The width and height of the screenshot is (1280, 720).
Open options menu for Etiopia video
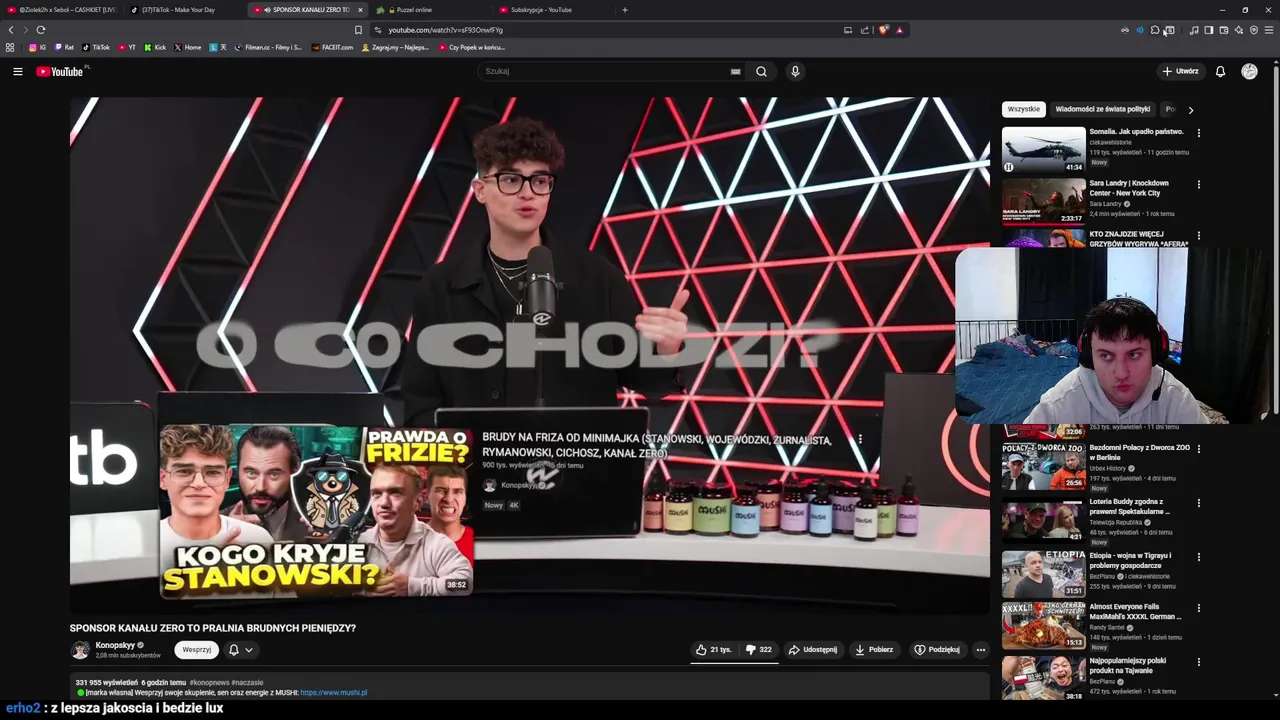1198,556
